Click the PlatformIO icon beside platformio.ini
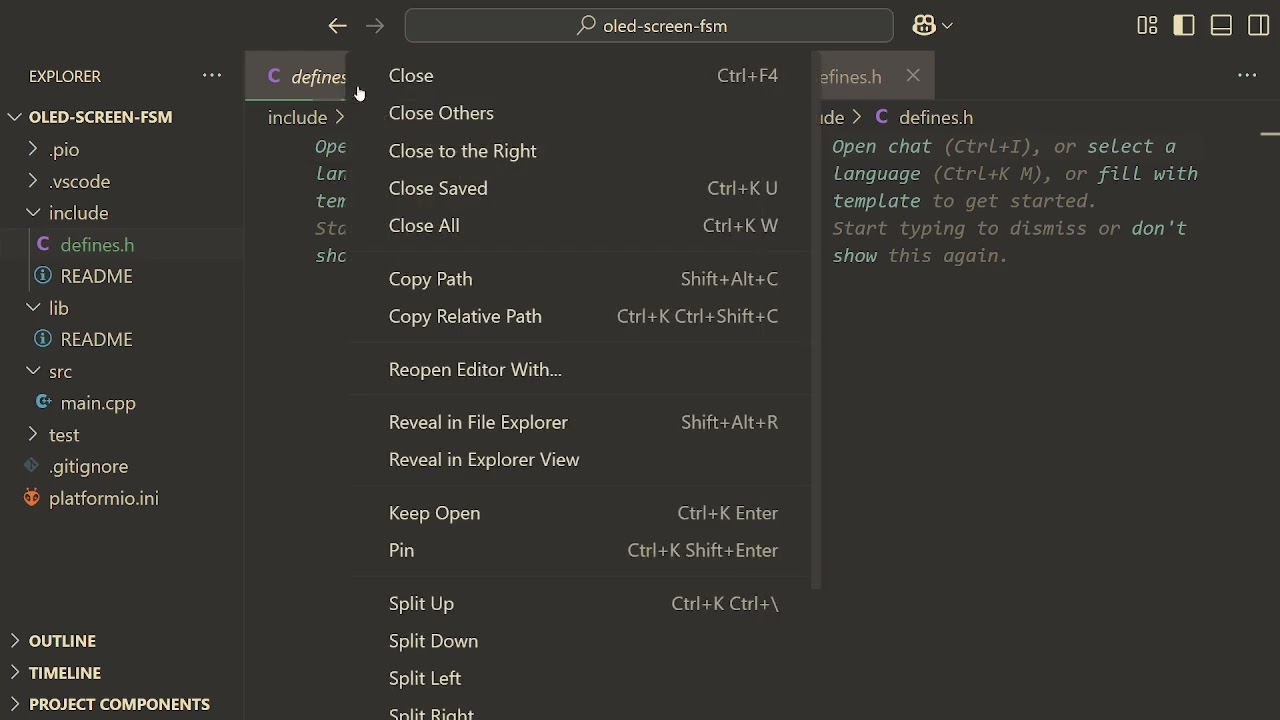The width and height of the screenshot is (1280, 720). click(x=32, y=498)
